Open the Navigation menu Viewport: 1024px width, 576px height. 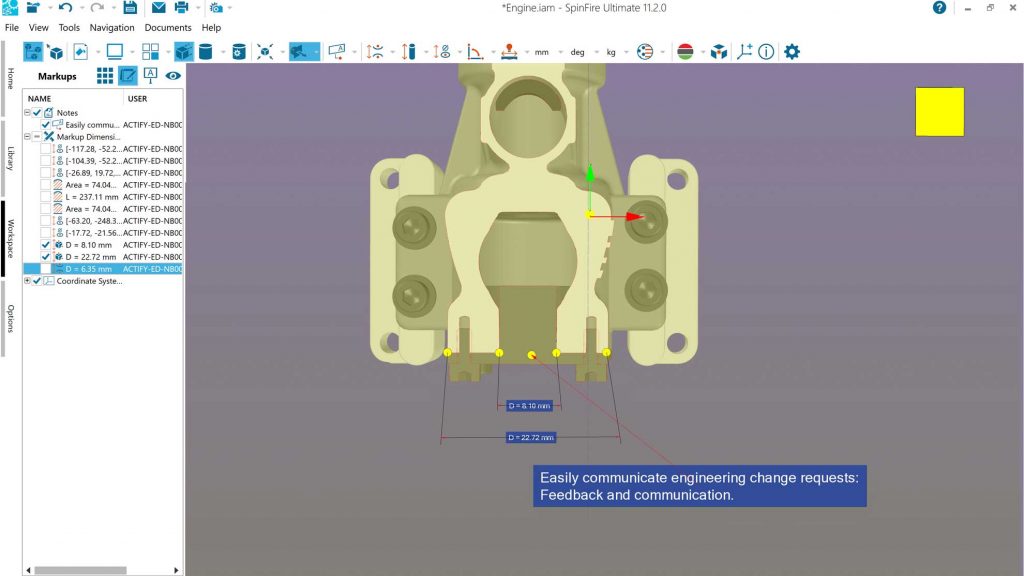click(112, 27)
